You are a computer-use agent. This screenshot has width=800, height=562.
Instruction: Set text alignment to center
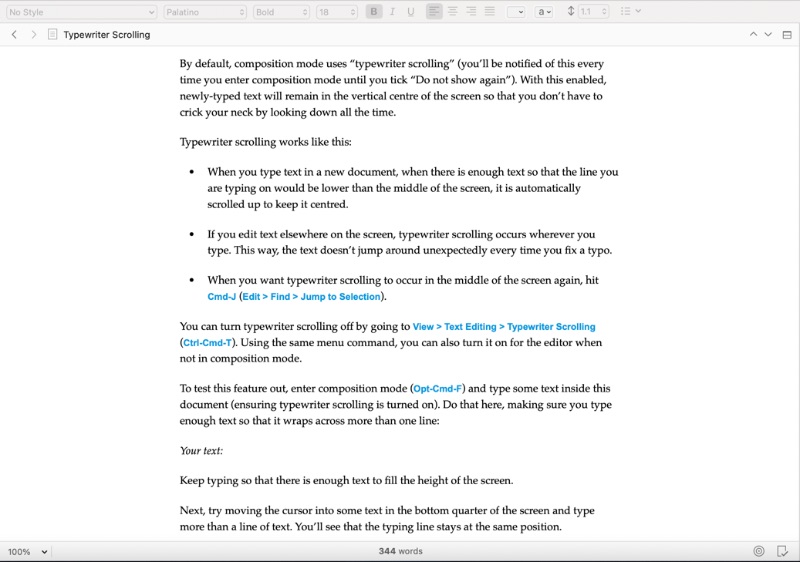[453, 11]
